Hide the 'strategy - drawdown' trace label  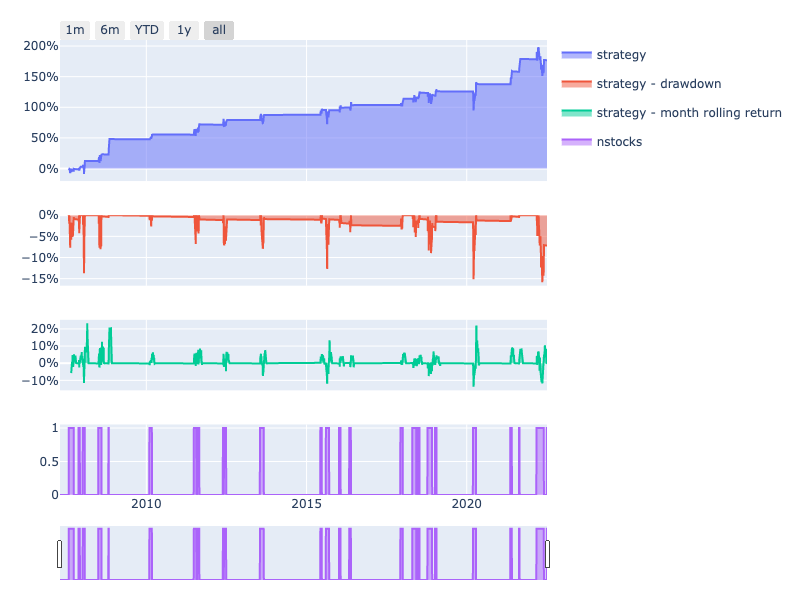click(658, 83)
